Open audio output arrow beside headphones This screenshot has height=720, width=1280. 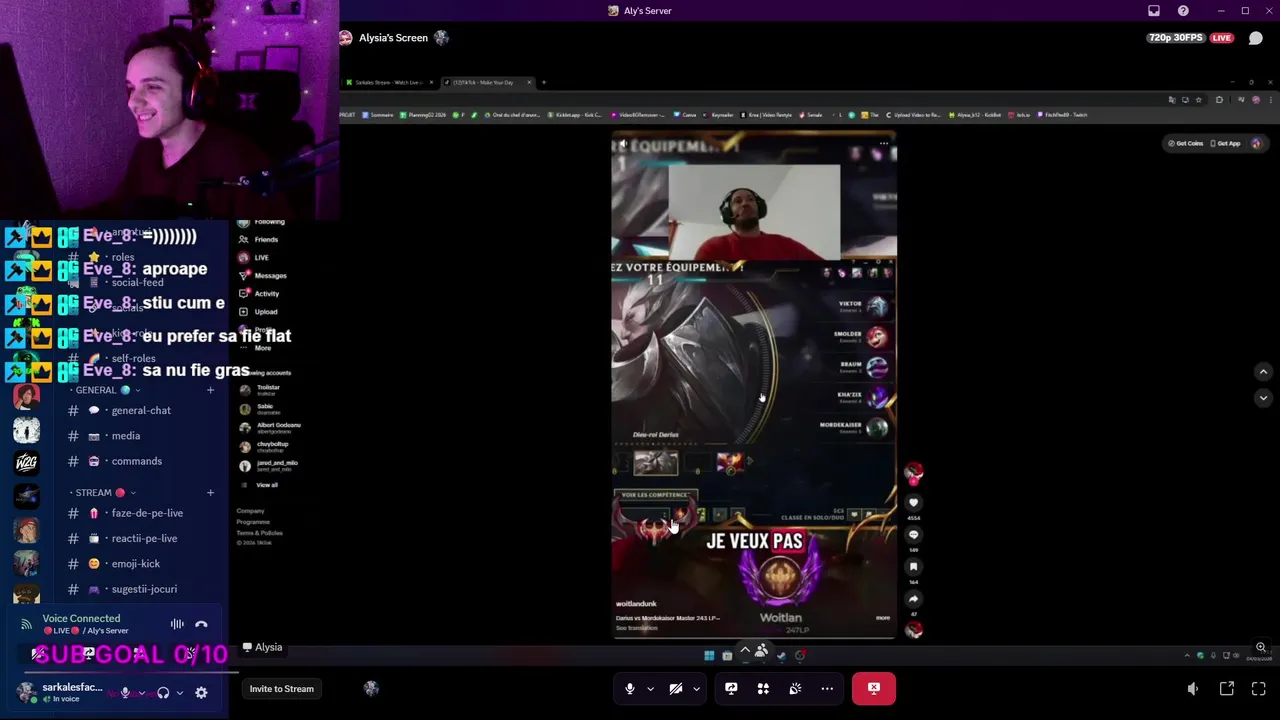point(180,693)
